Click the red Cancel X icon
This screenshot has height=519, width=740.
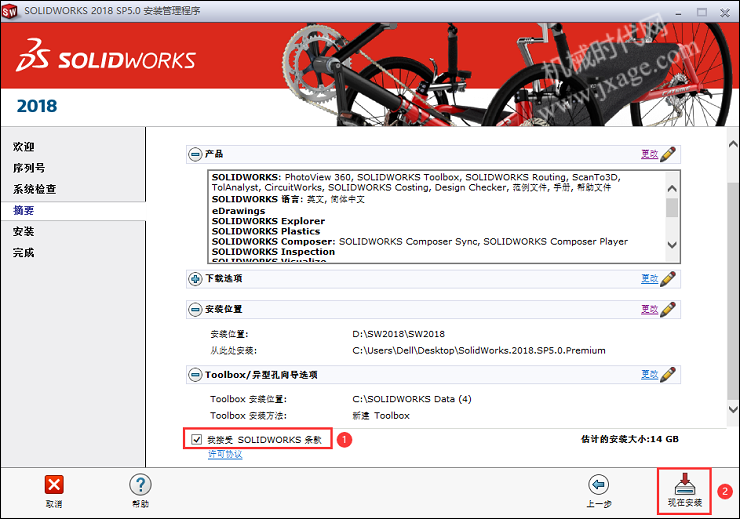coord(54,485)
